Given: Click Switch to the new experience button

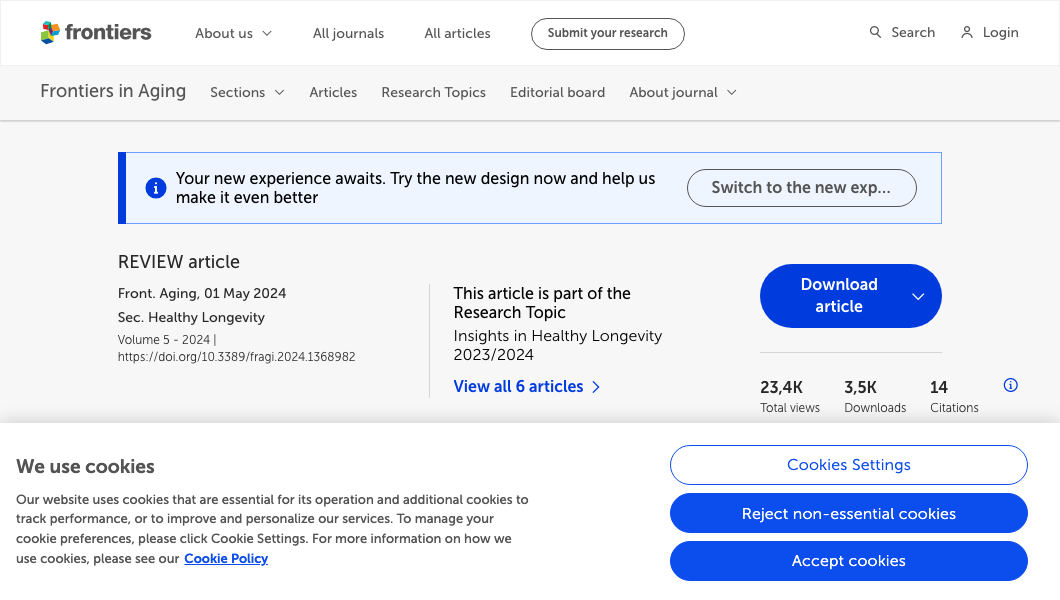Looking at the screenshot, I should point(801,188).
